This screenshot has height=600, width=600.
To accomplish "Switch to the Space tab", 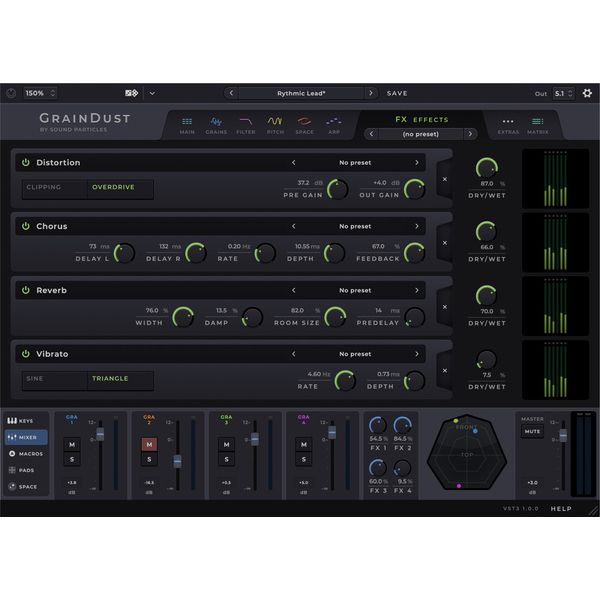I will [x=305, y=126].
